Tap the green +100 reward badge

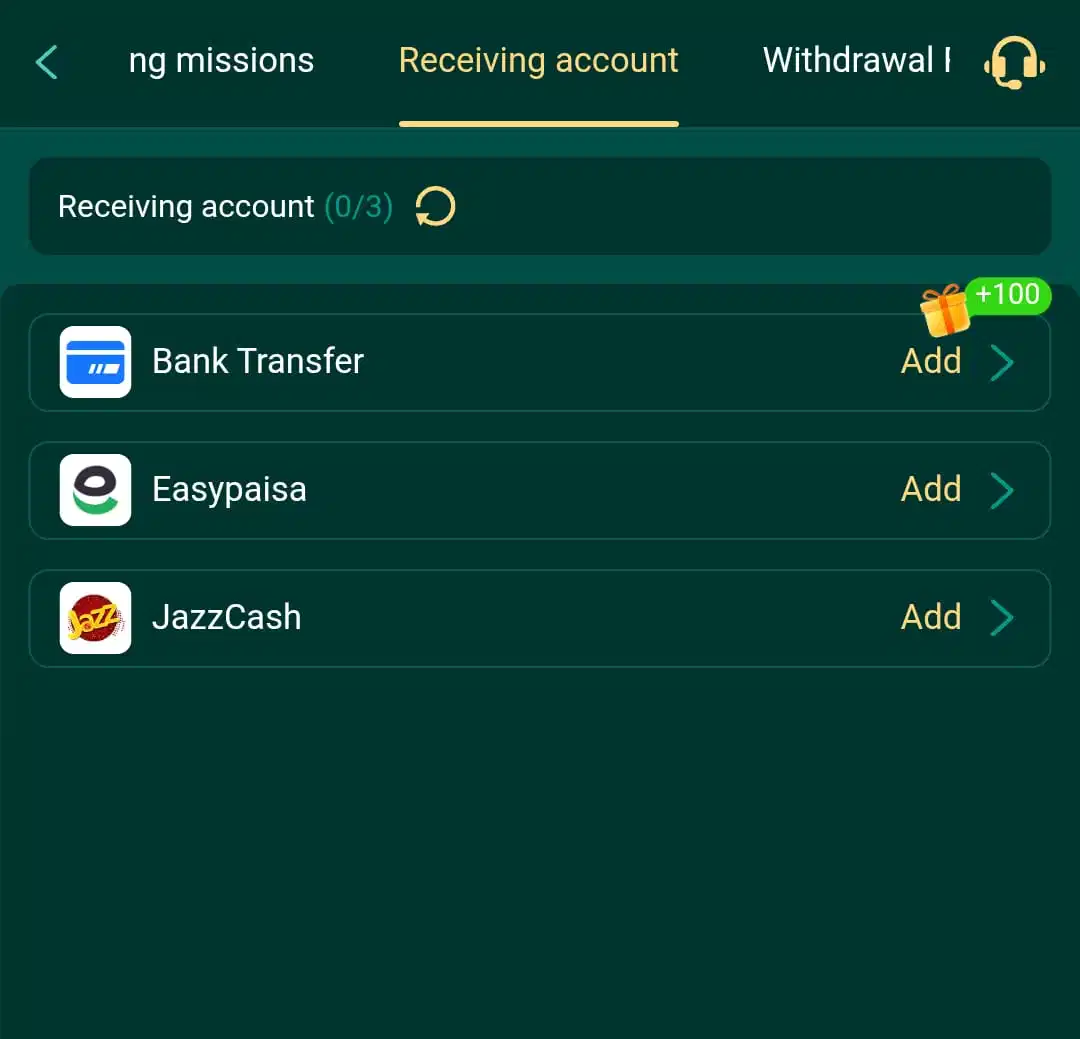click(x=1008, y=295)
